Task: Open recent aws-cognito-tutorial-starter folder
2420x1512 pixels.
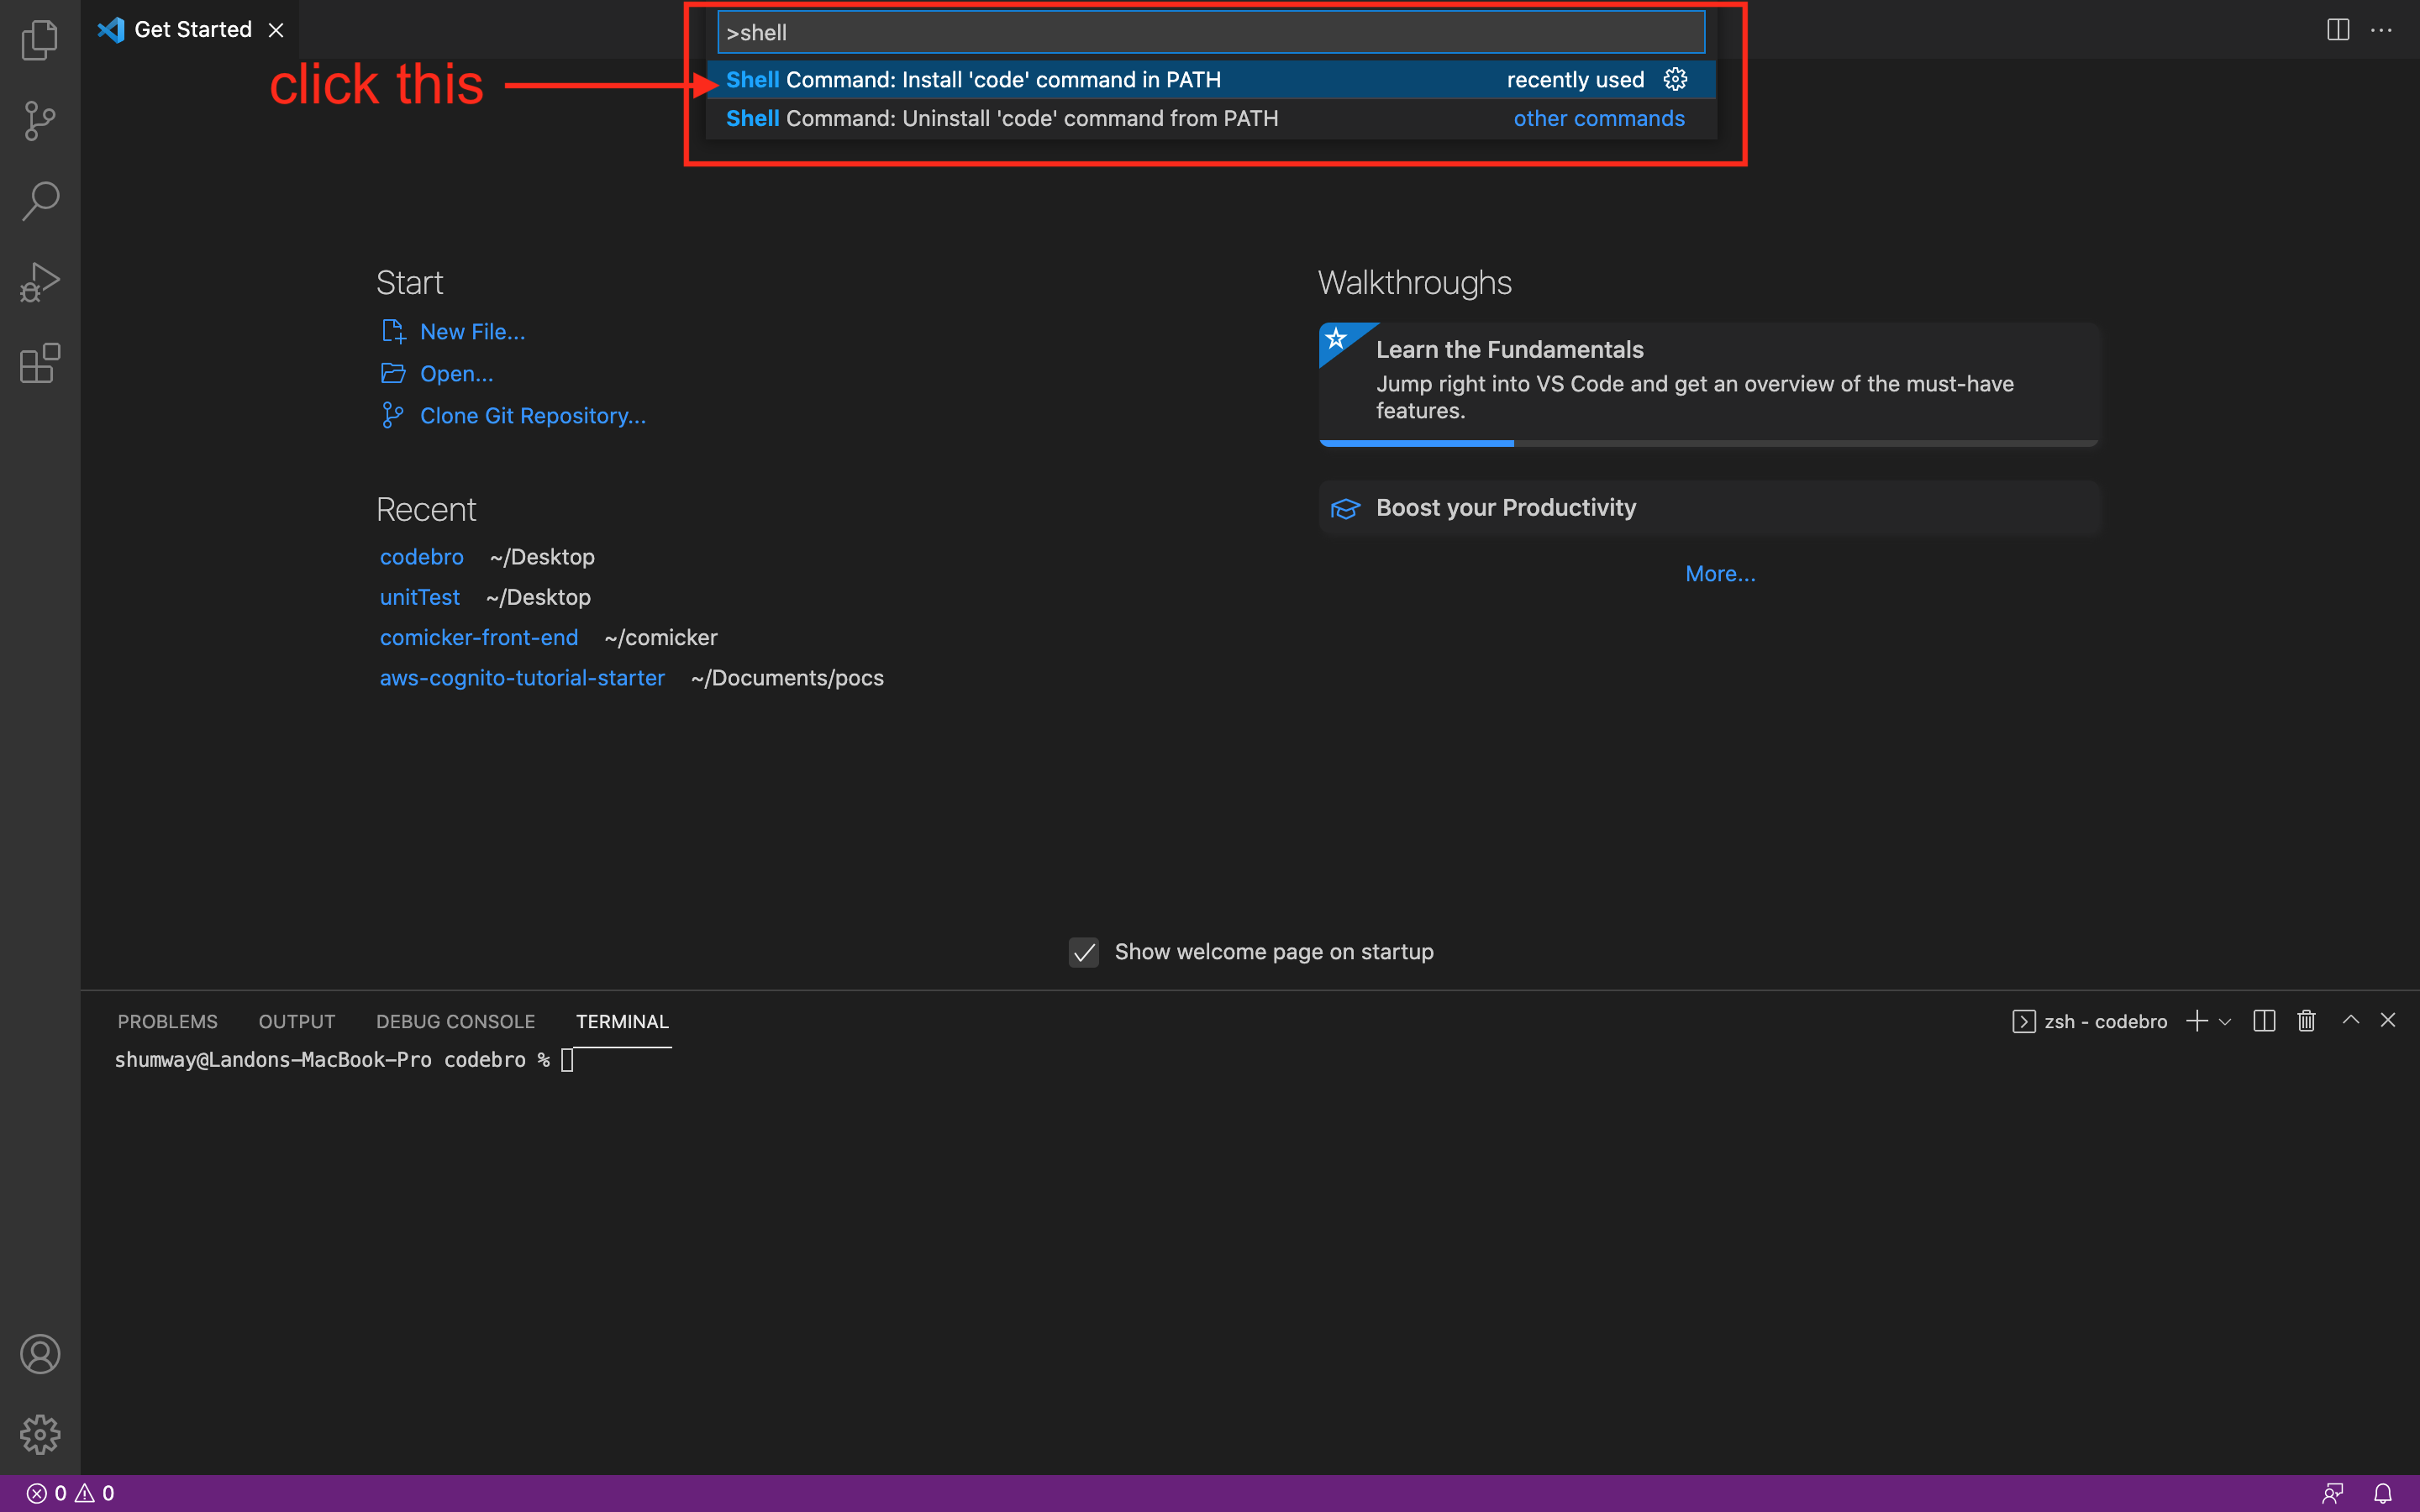Action: coord(522,678)
